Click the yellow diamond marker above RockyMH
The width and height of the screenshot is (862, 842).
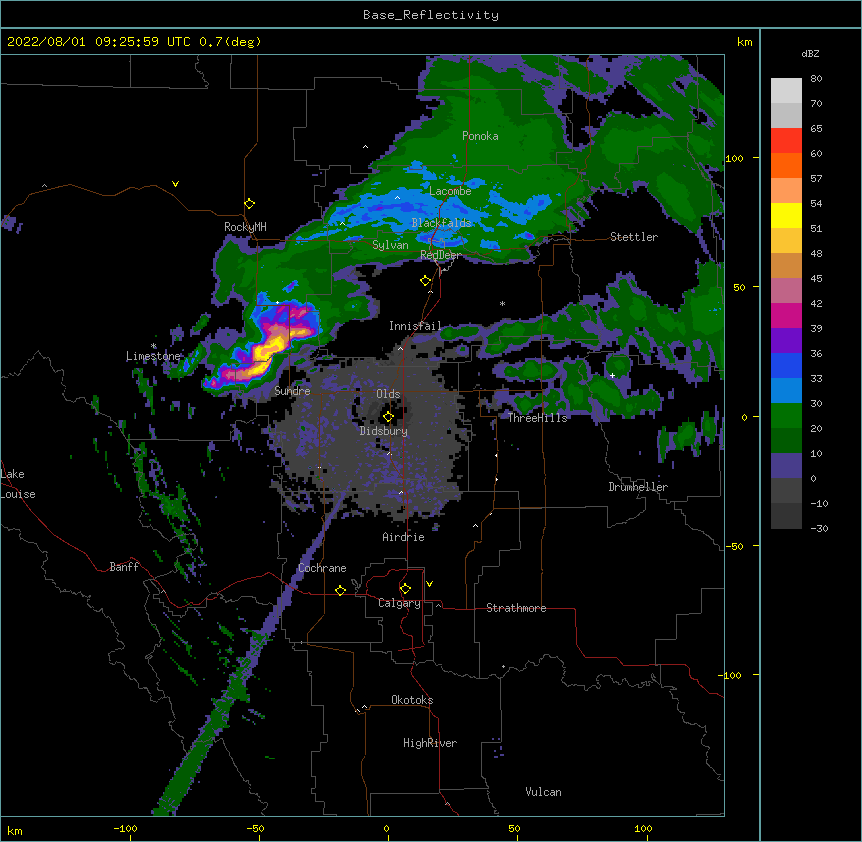tap(250, 204)
